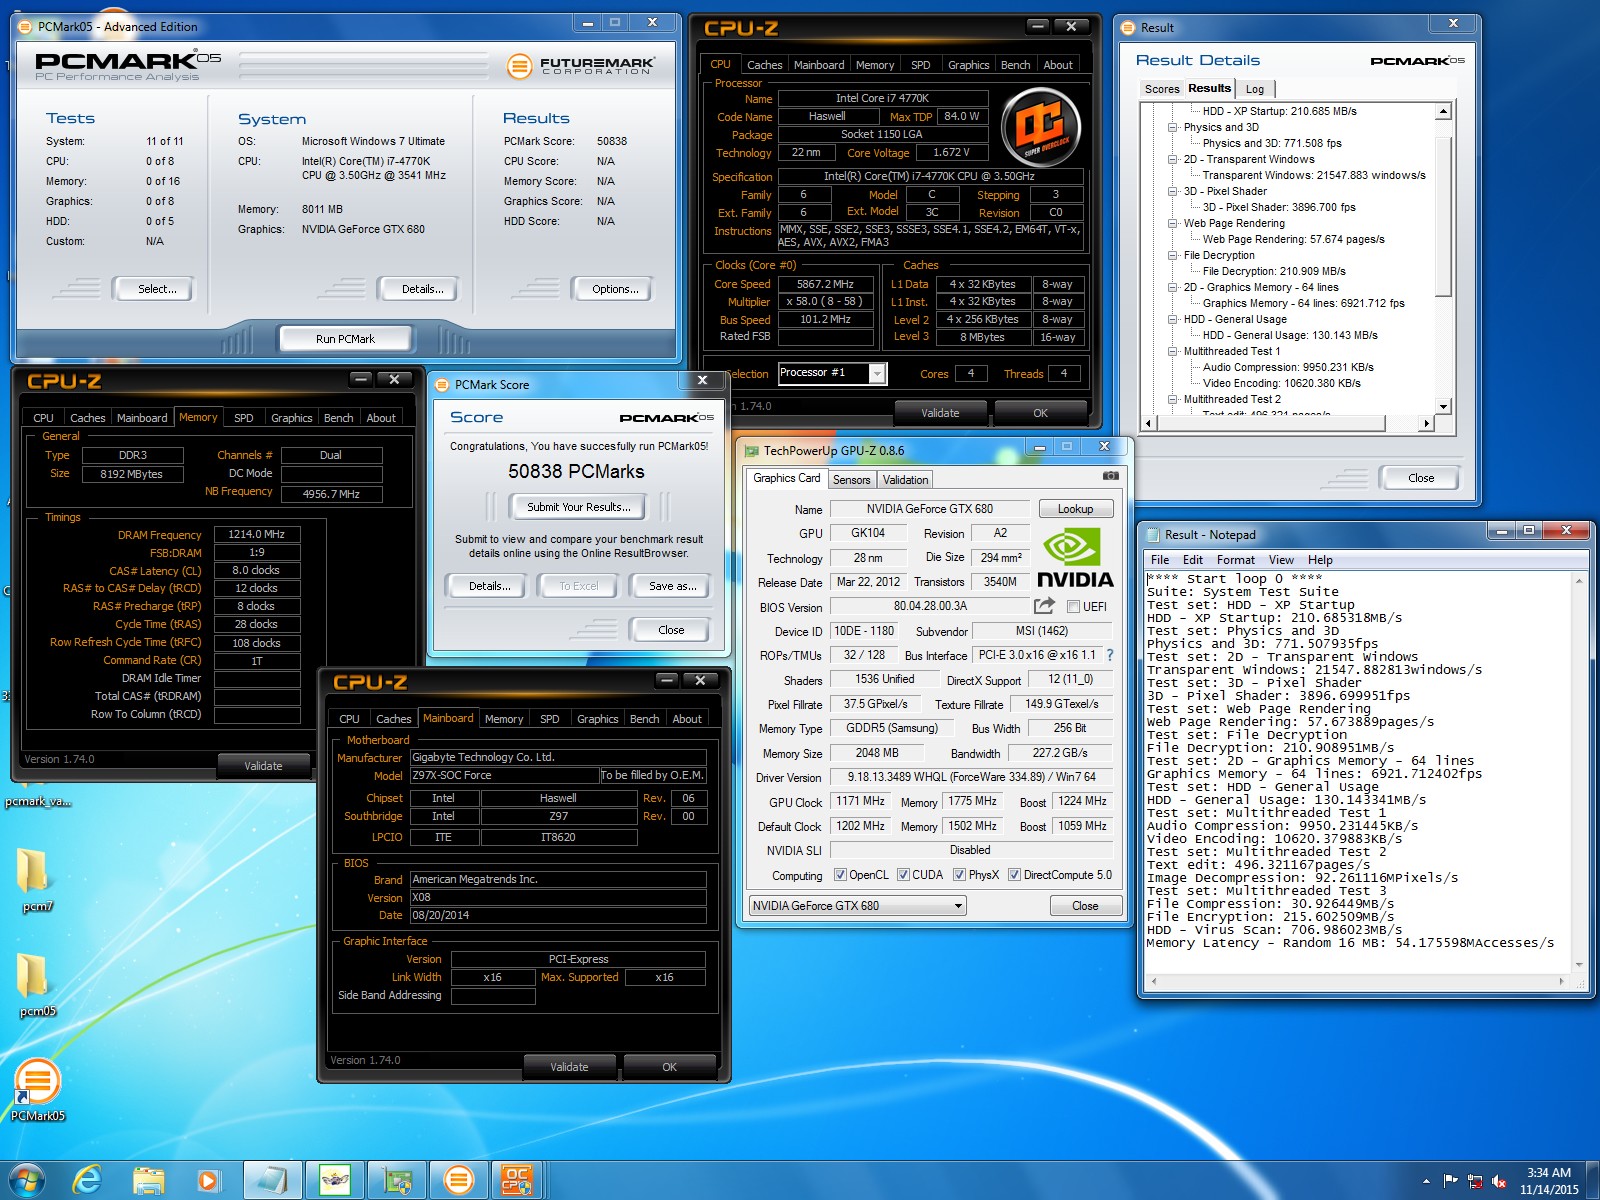Open the NVIDIA GeForce GTX 680 dropdown
This screenshot has width=1600, height=1200.
pyautogui.click(x=857, y=906)
